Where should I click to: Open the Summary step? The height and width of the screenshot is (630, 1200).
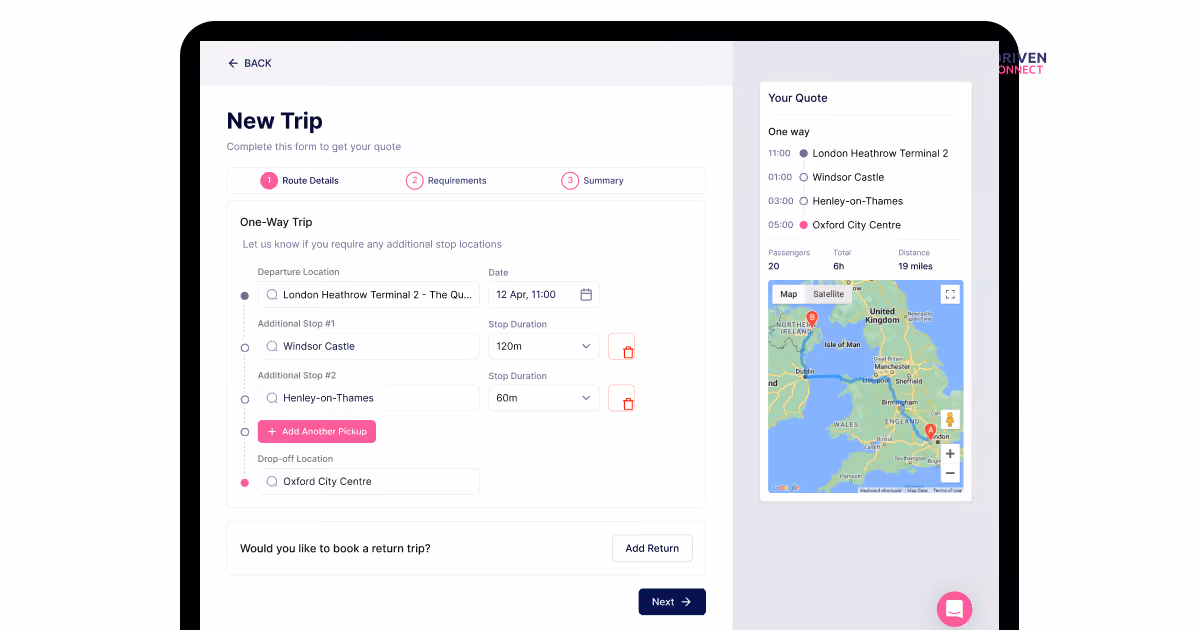click(x=593, y=181)
